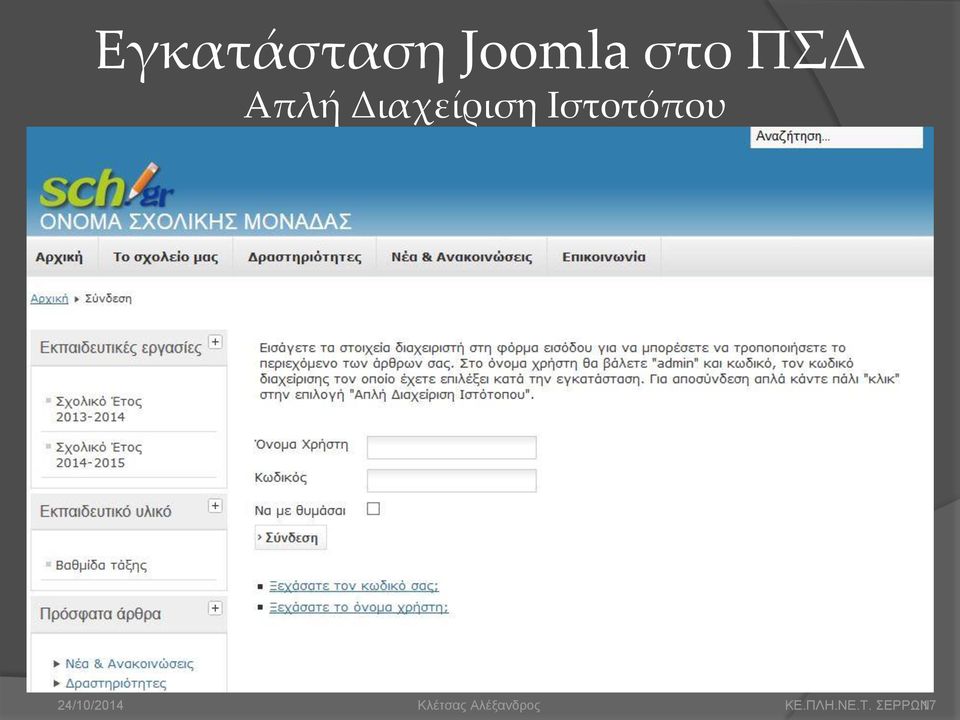960x720 pixels.
Task: Collapse the Εκπαιδευτικές εργασίες panel
Action: coord(215,342)
